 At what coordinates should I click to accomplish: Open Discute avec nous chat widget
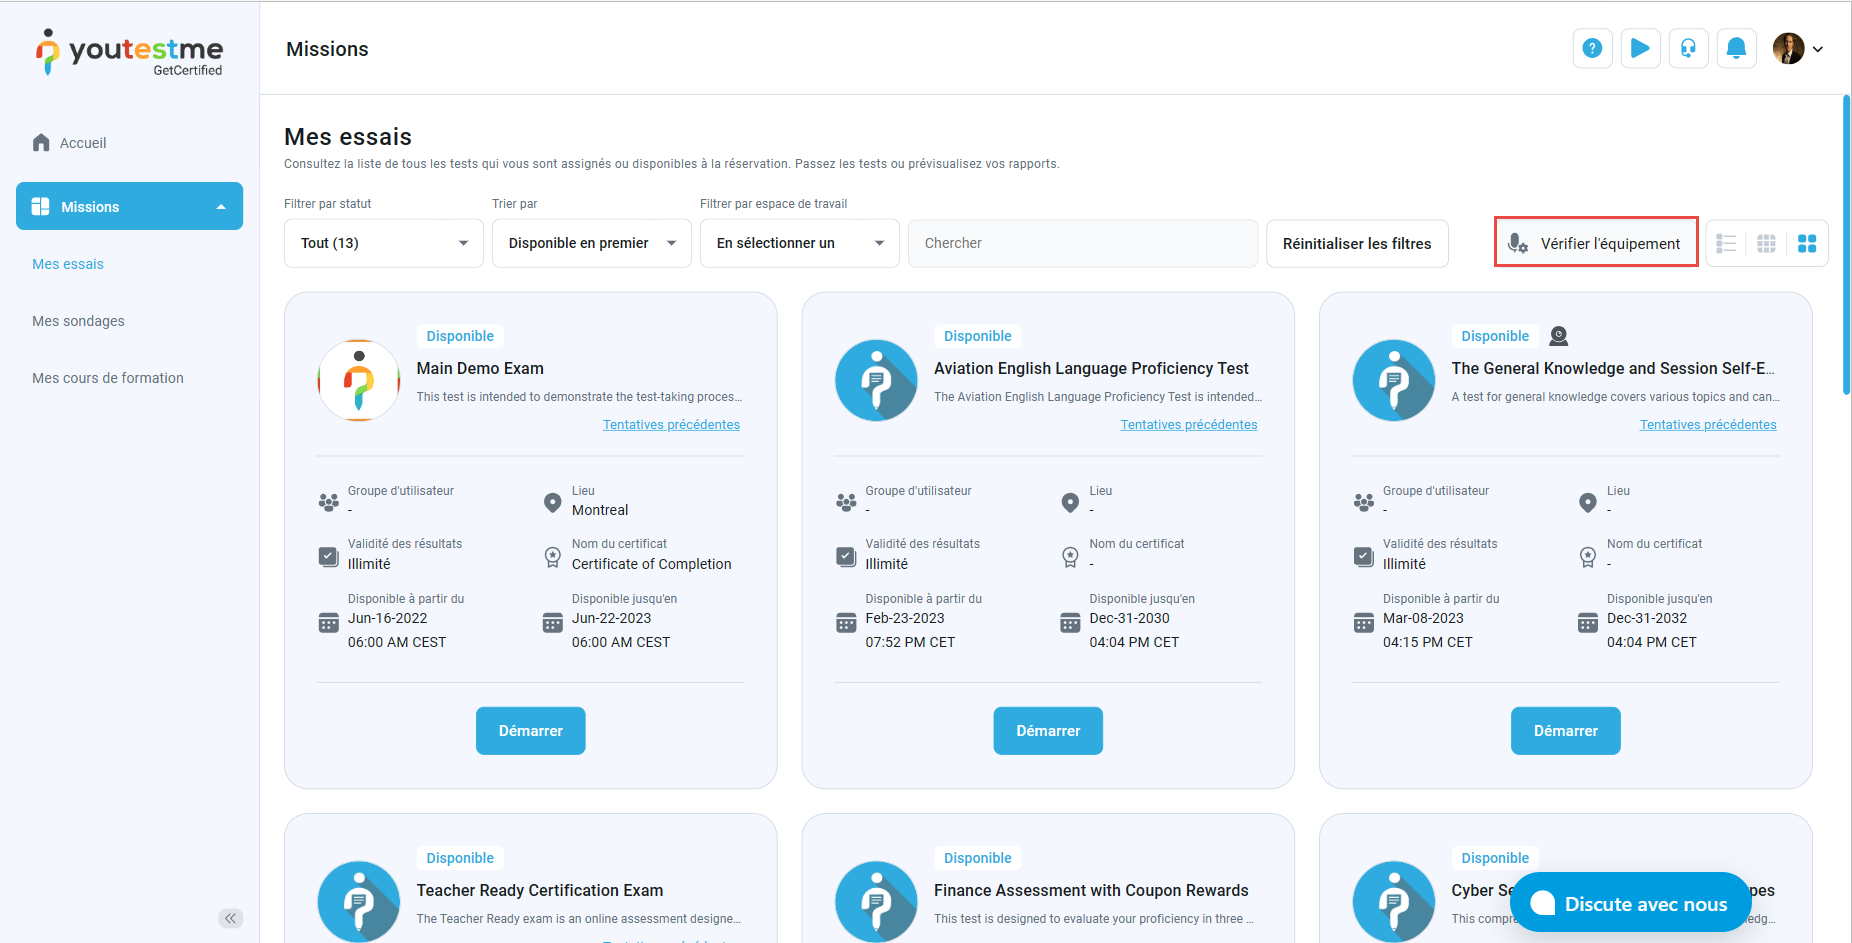tap(1630, 903)
